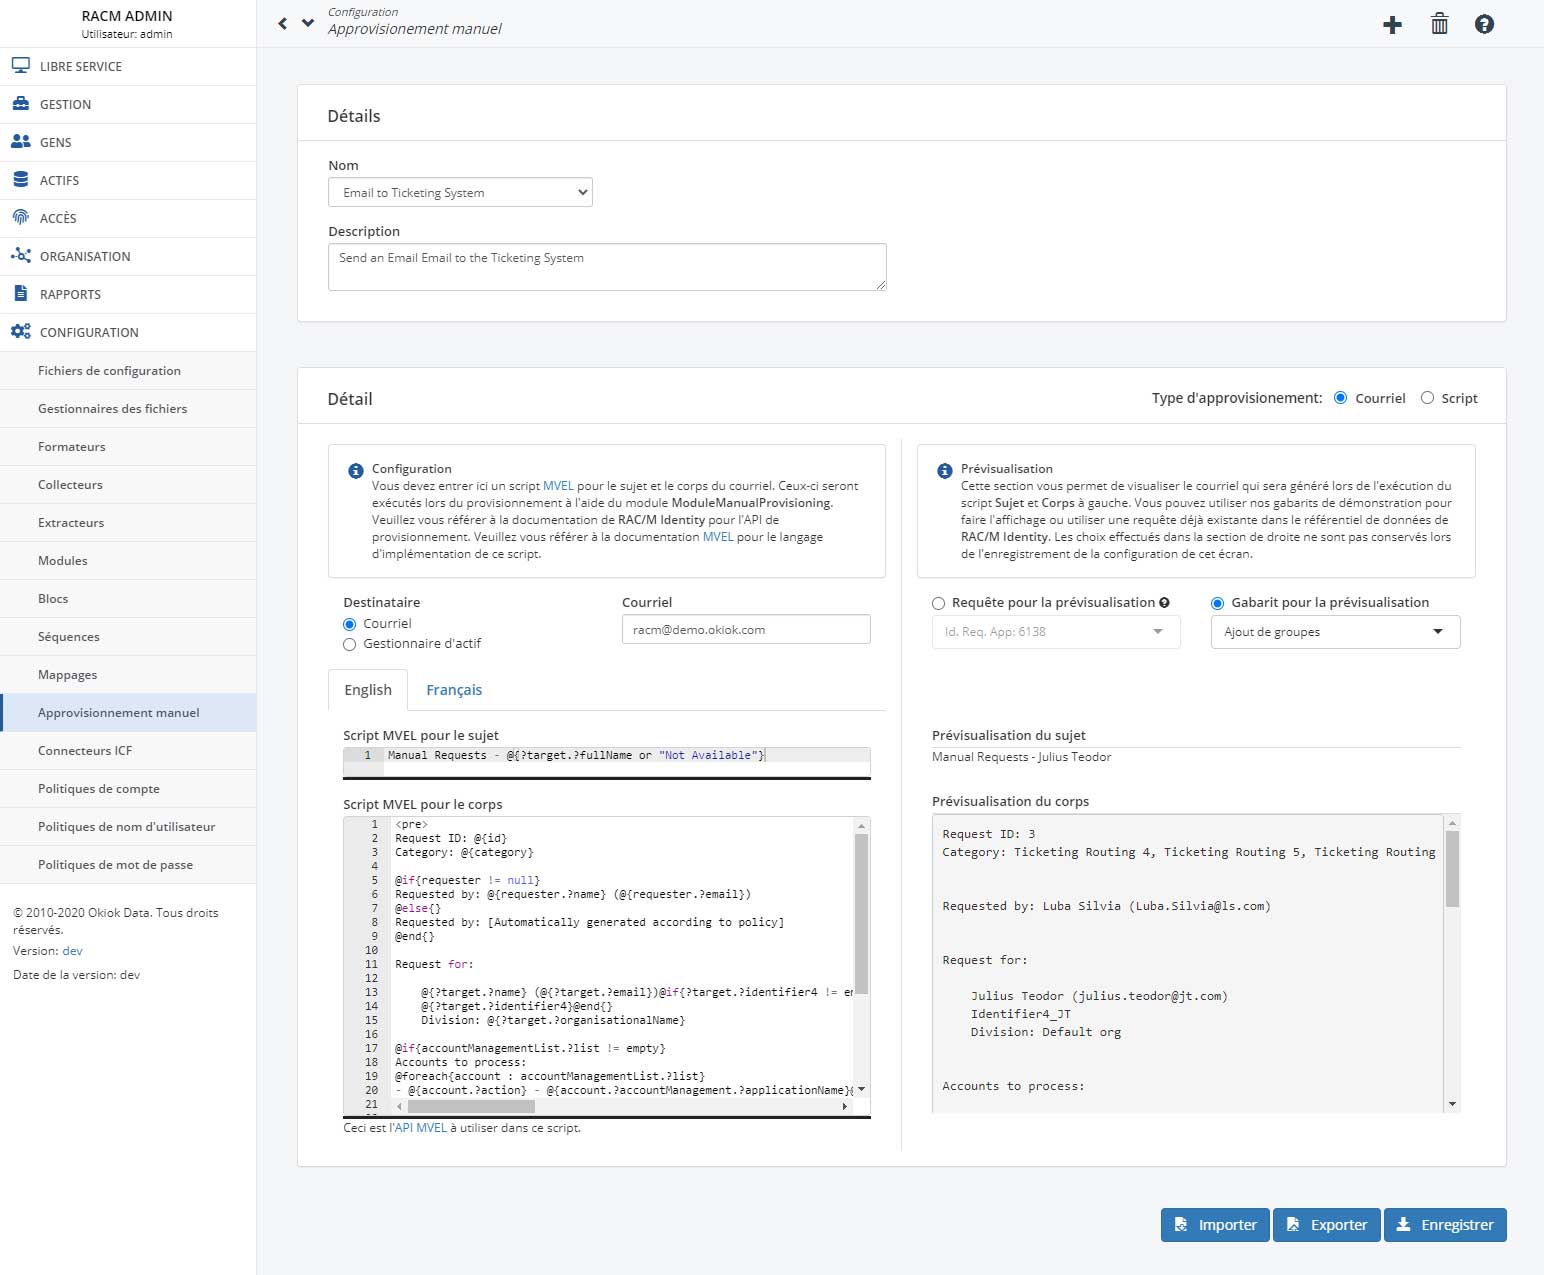The image size is (1544, 1275).
Task: Click the Importer button's file icon
Action: [x=1181, y=1225]
